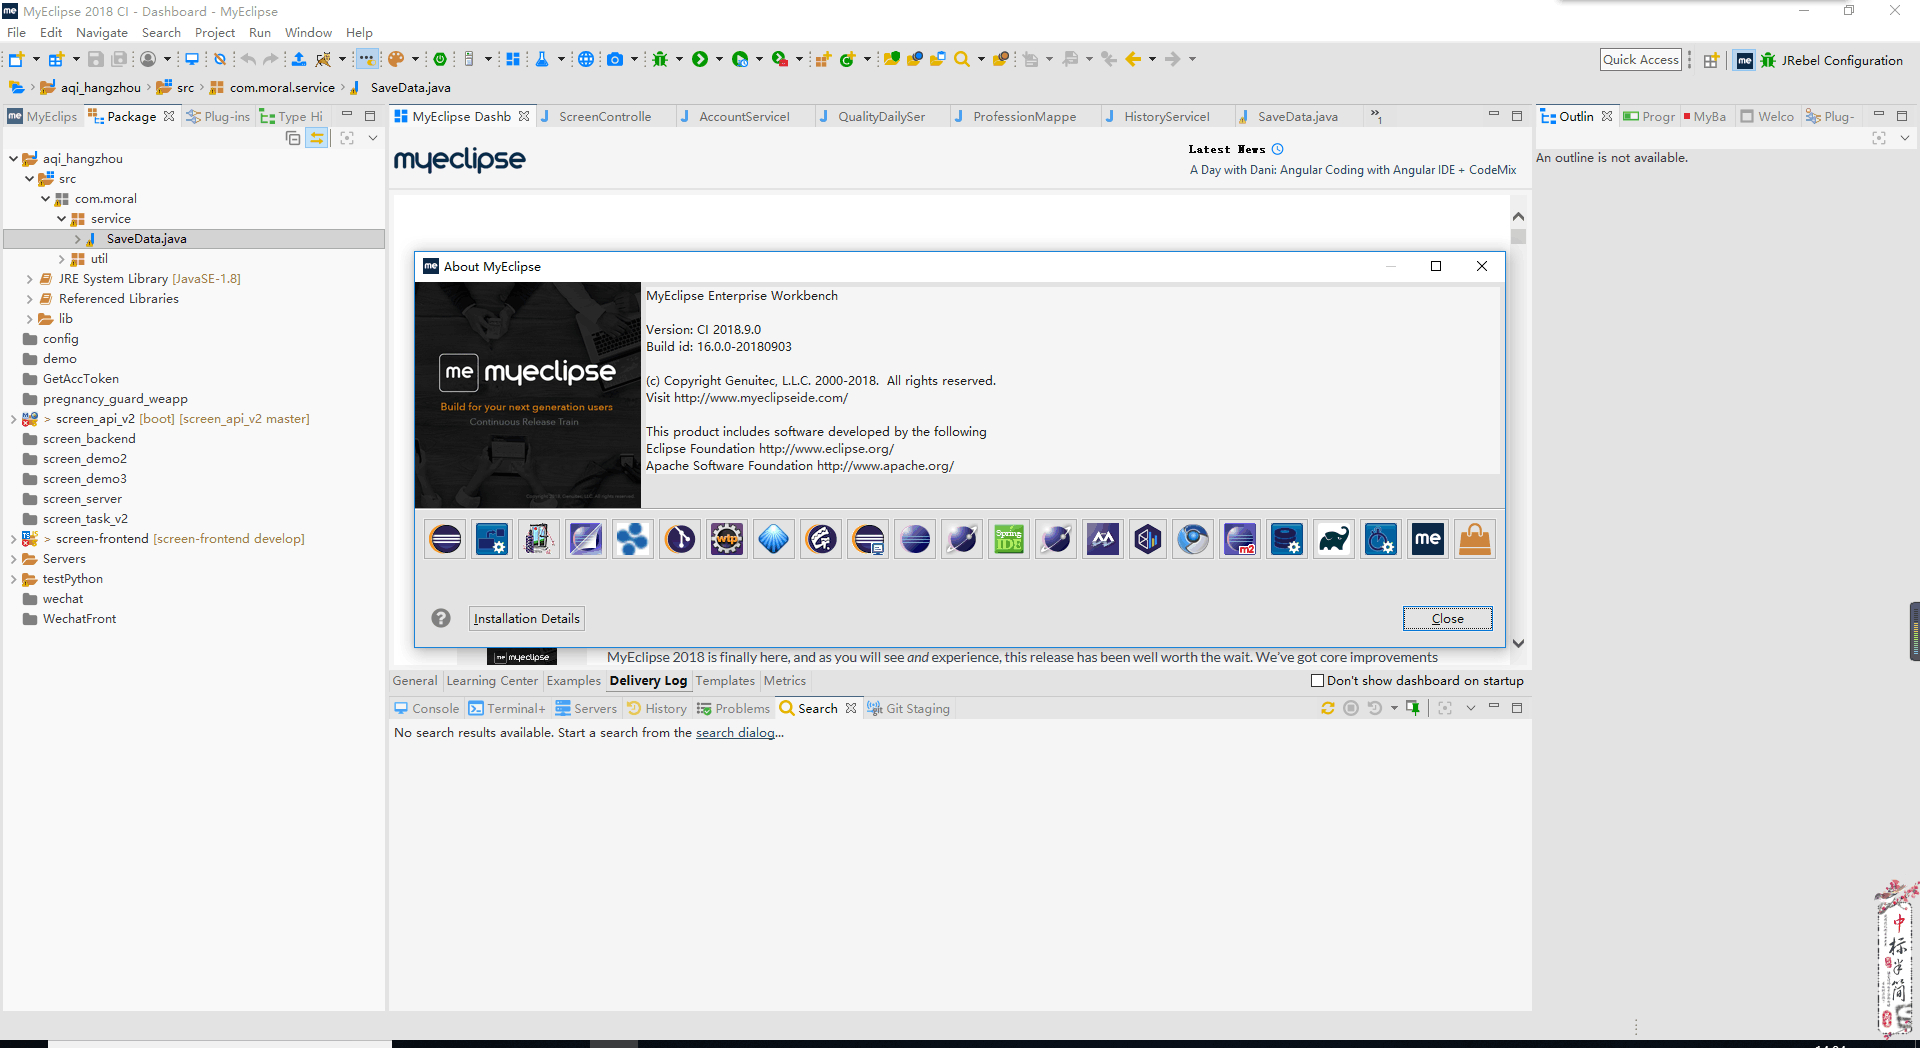Toggle the highlighted dotted toolbar button
The height and width of the screenshot is (1048, 1920).
coord(367,59)
